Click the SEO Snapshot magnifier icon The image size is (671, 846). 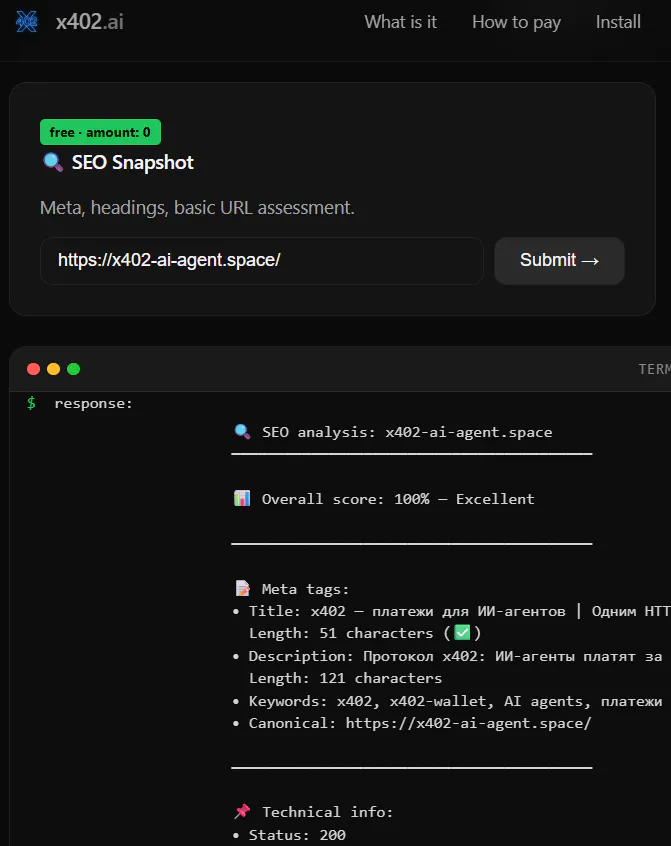pos(53,162)
